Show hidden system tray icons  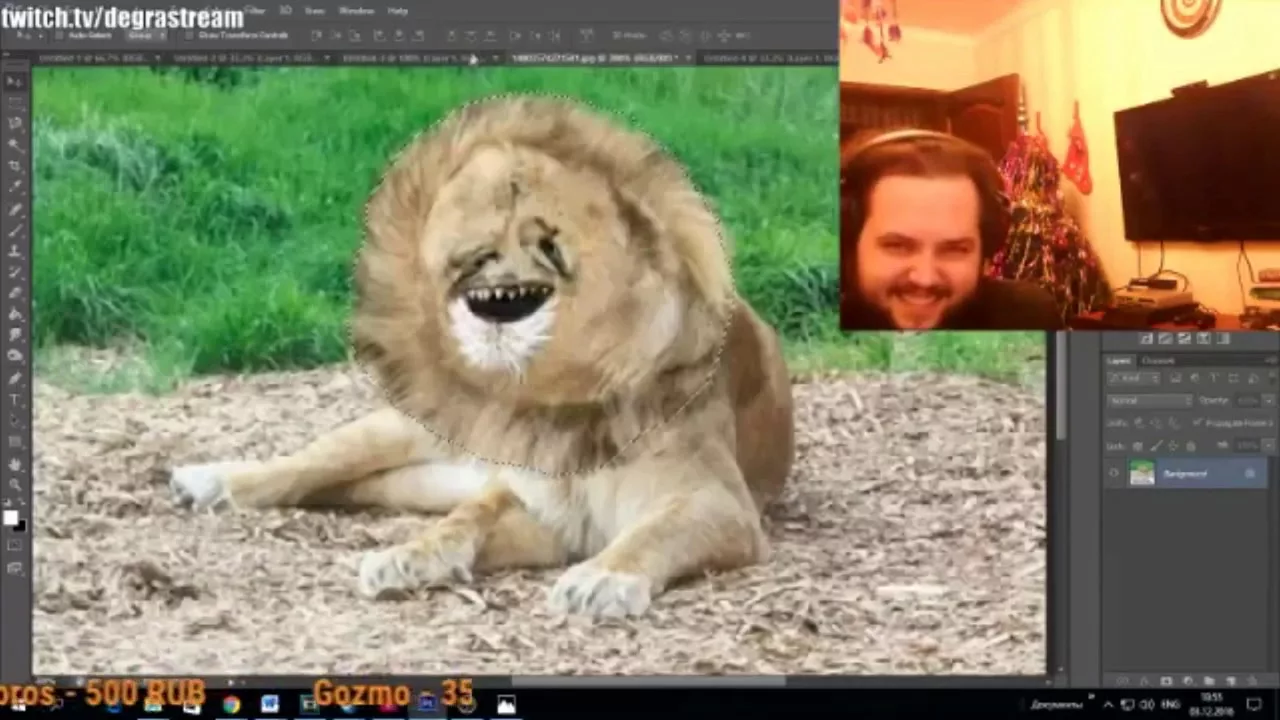(x=1108, y=704)
